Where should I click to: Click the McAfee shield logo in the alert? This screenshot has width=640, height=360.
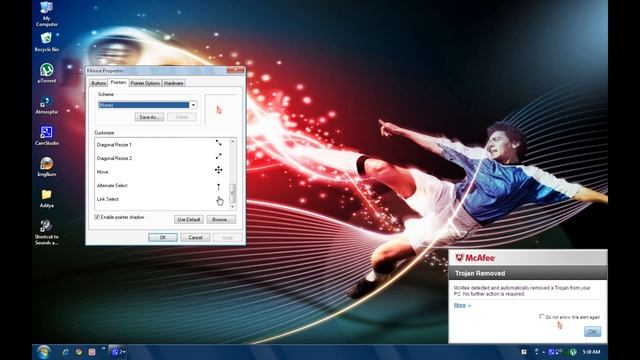click(x=459, y=258)
